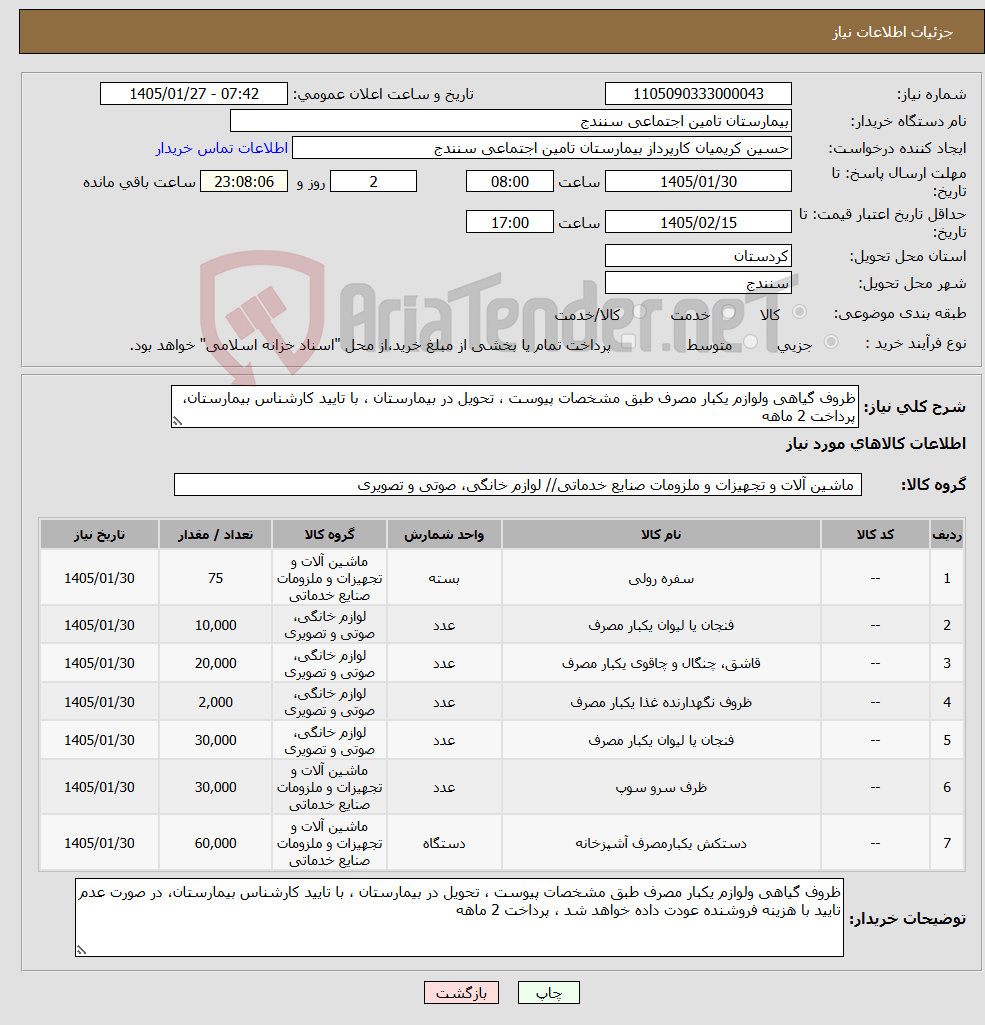Click the واحد شمارش column header
The width and height of the screenshot is (985, 1025).
tap(444, 534)
